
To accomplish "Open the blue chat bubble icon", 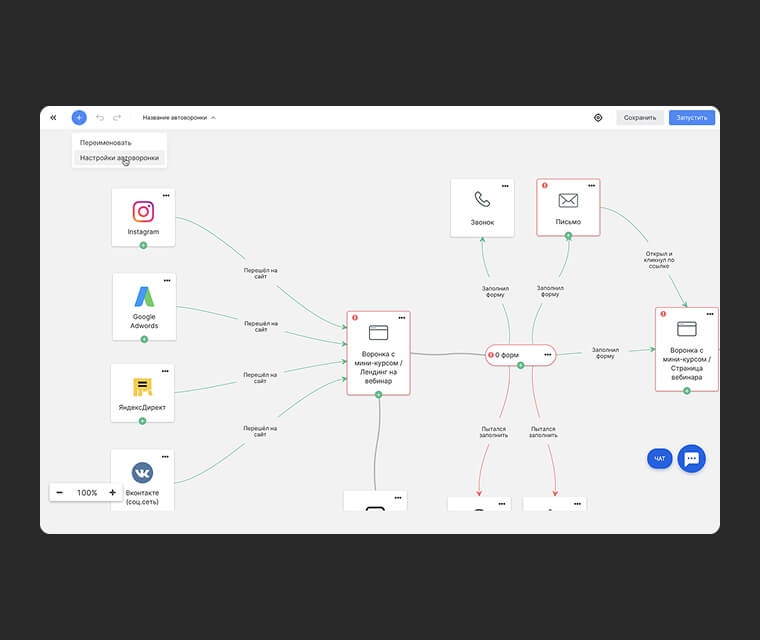I will [x=691, y=458].
